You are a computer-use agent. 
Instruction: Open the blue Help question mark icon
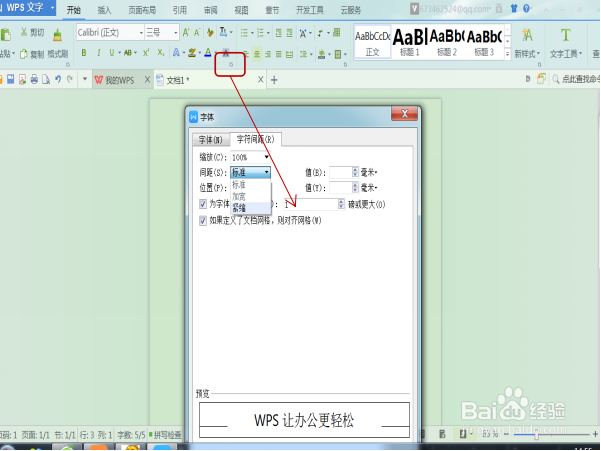pyautogui.click(x=526, y=8)
